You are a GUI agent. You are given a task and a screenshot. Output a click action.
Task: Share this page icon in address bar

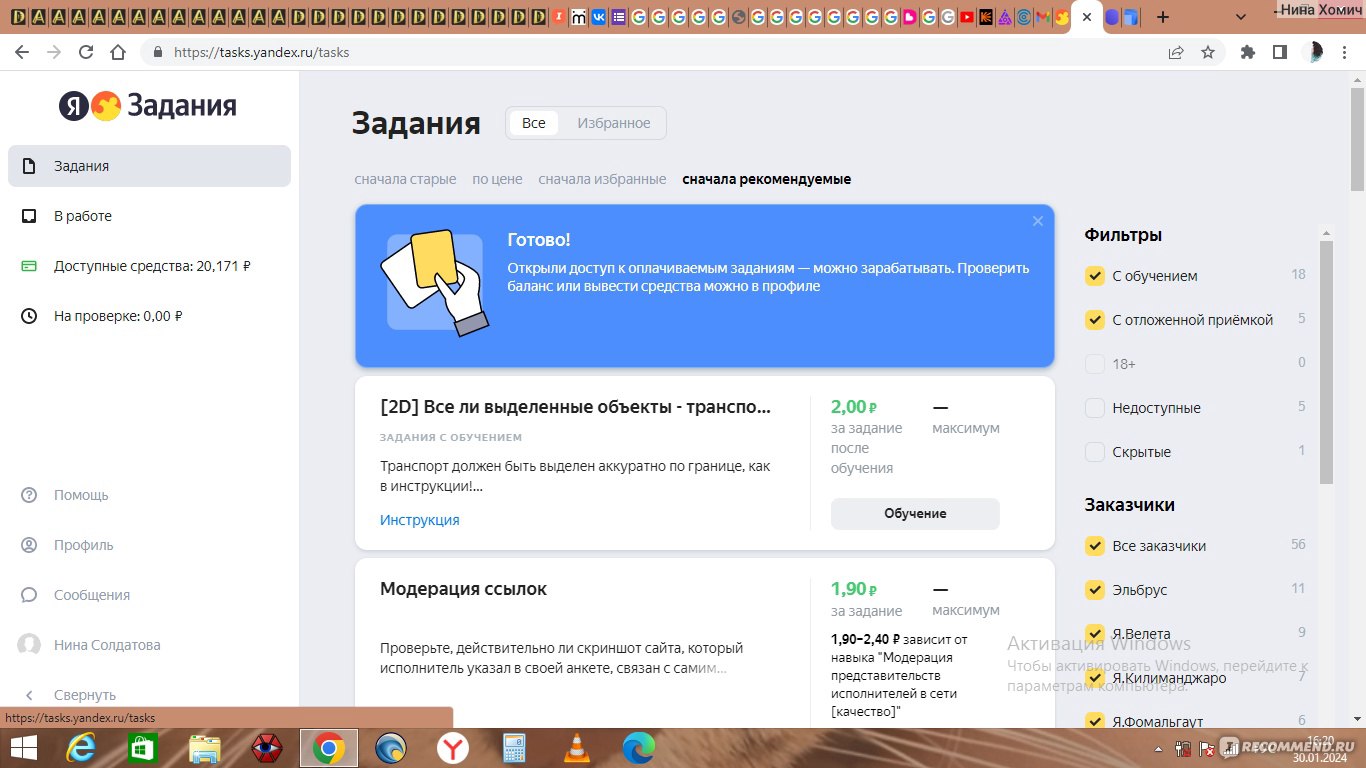click(1176, 52)
